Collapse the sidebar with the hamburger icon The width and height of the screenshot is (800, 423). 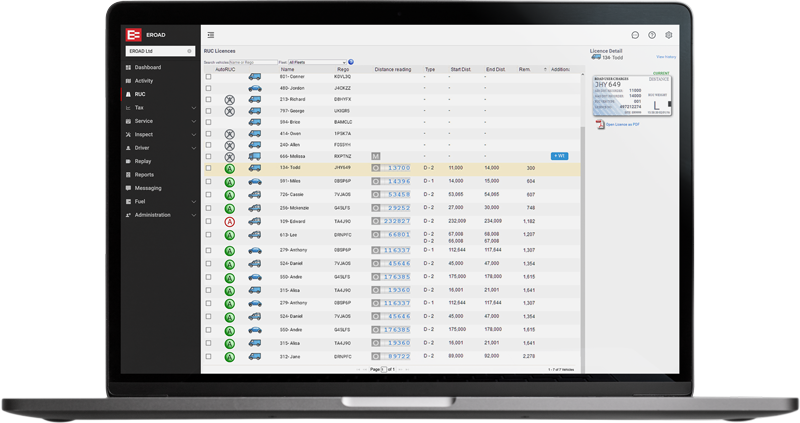211,35
